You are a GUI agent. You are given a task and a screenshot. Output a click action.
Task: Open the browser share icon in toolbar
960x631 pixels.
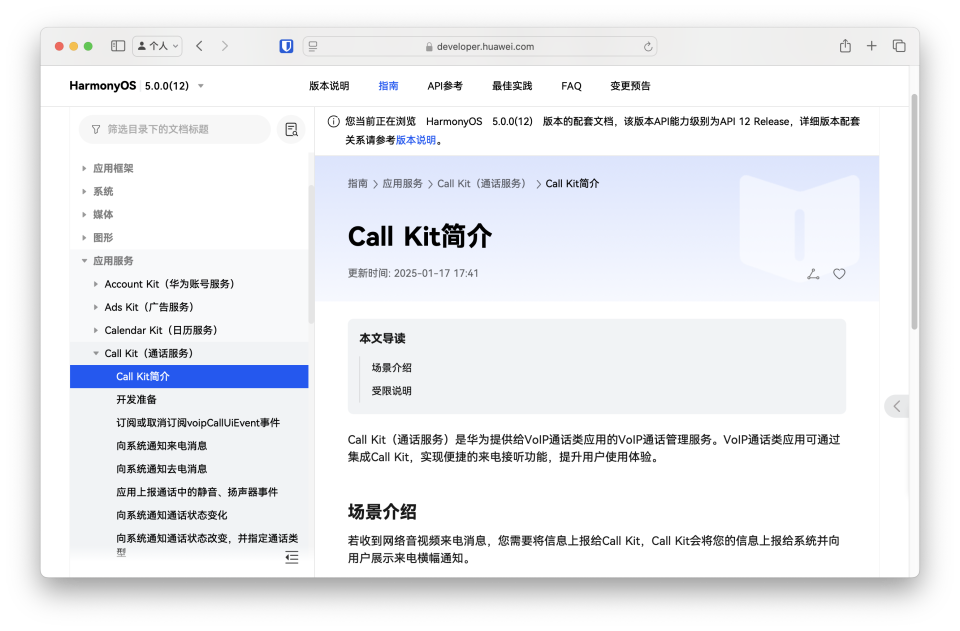[x=844, y=45]
